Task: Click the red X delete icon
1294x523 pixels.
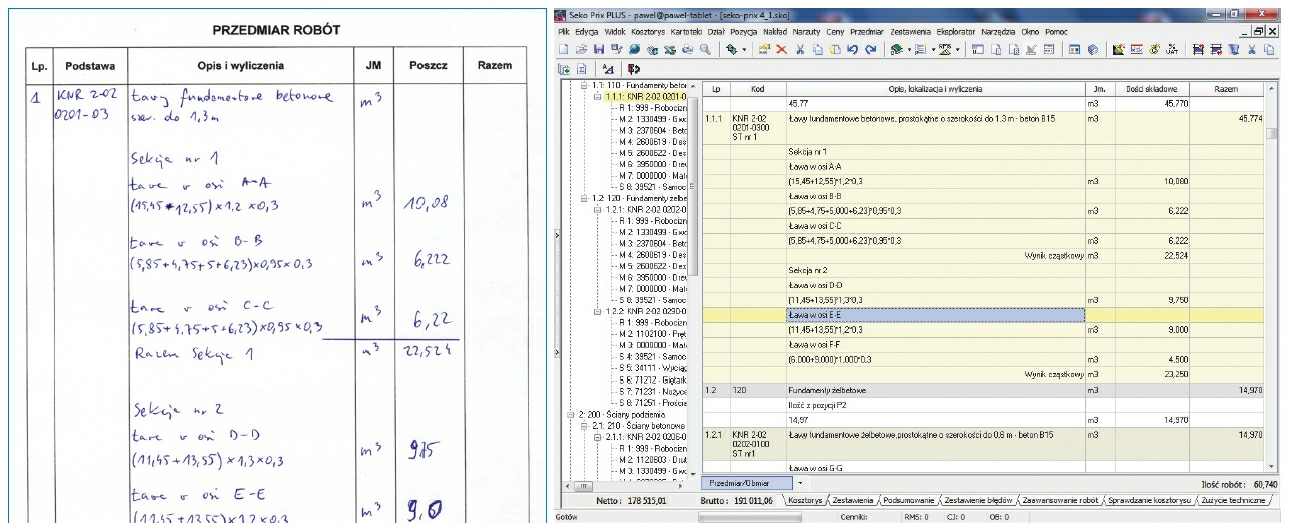Action: click(782, 48)
